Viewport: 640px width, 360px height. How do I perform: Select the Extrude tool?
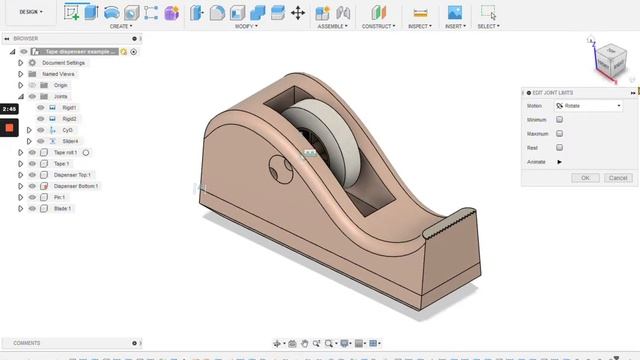(x=91, y=12)
